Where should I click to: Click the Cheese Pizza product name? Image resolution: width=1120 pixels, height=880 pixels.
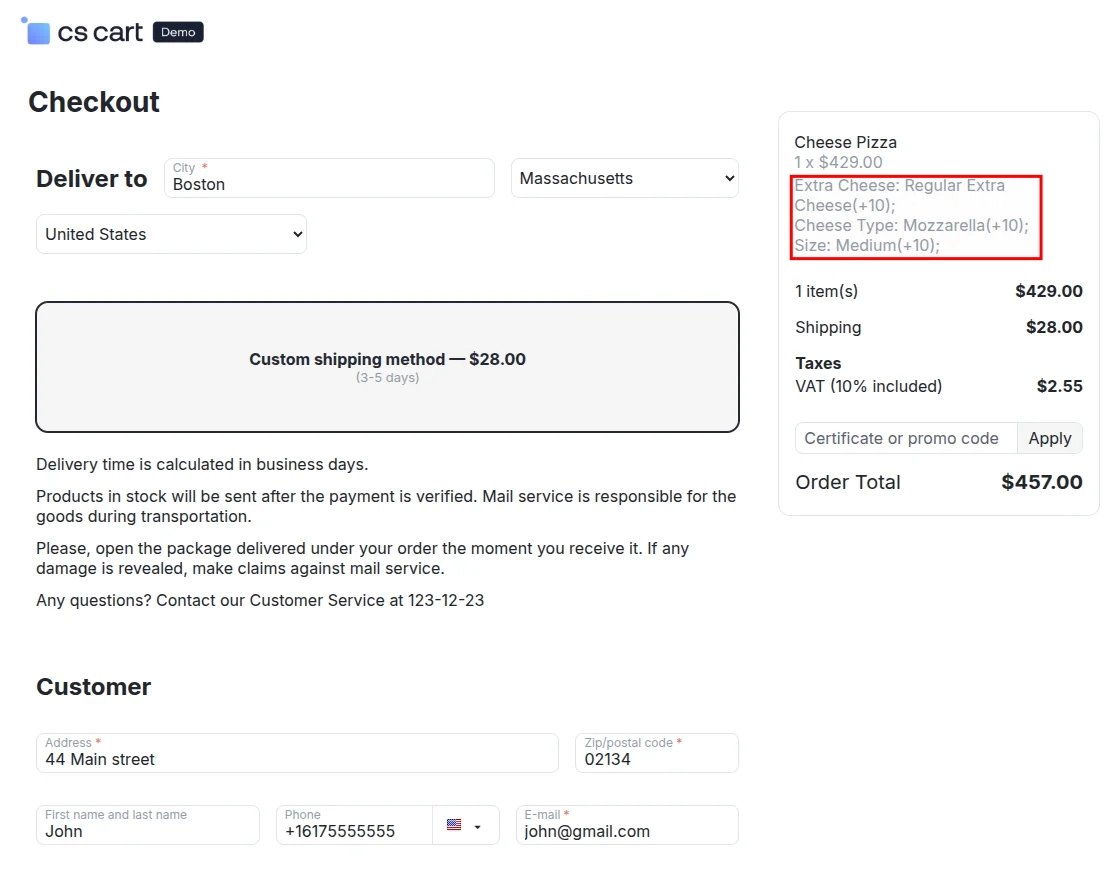(845, 142)
